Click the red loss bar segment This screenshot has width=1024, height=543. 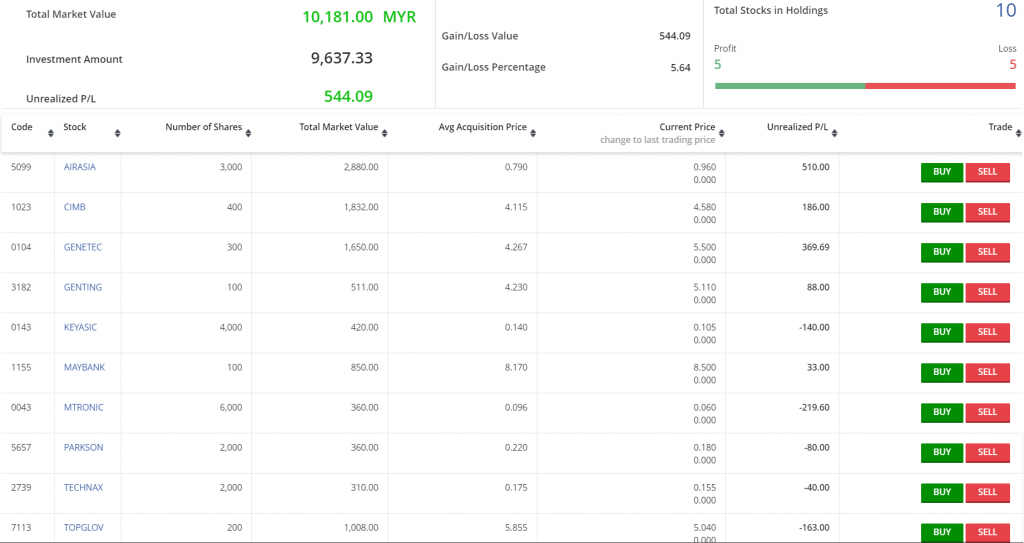click(x=940, y=86)
